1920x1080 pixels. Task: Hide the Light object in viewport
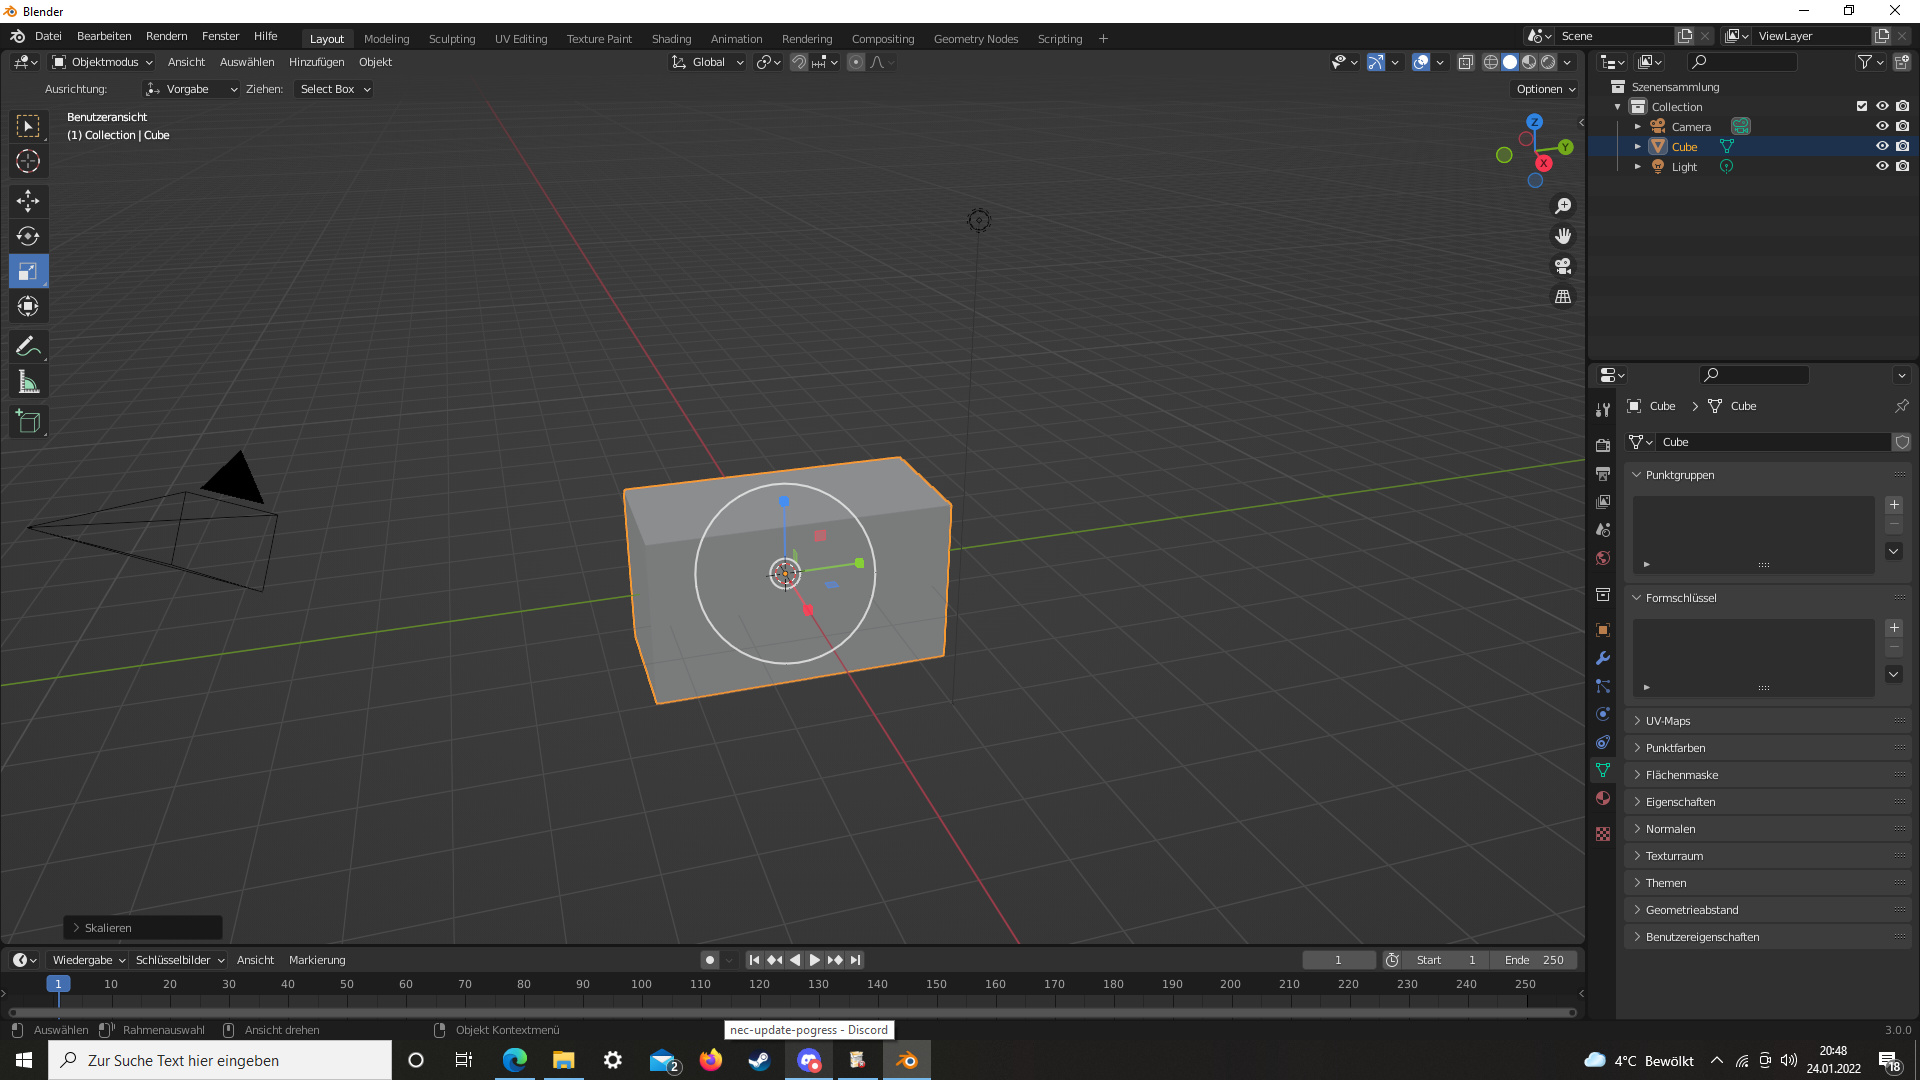(x=1881, y=167)
